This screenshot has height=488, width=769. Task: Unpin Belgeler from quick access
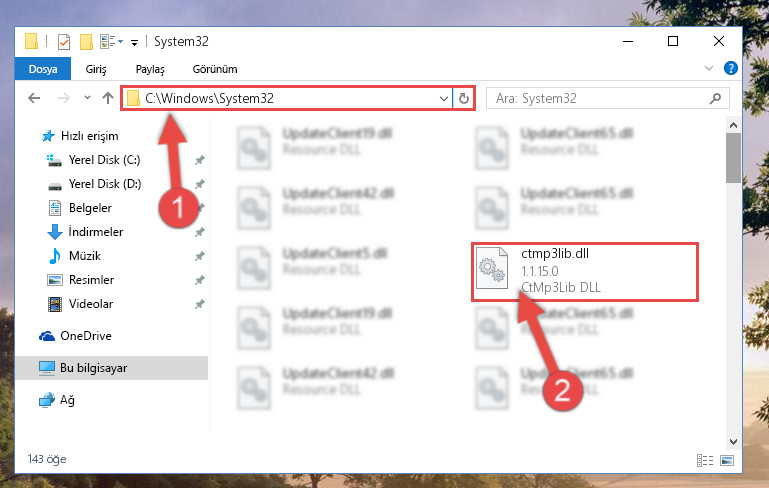pos(200,208)
